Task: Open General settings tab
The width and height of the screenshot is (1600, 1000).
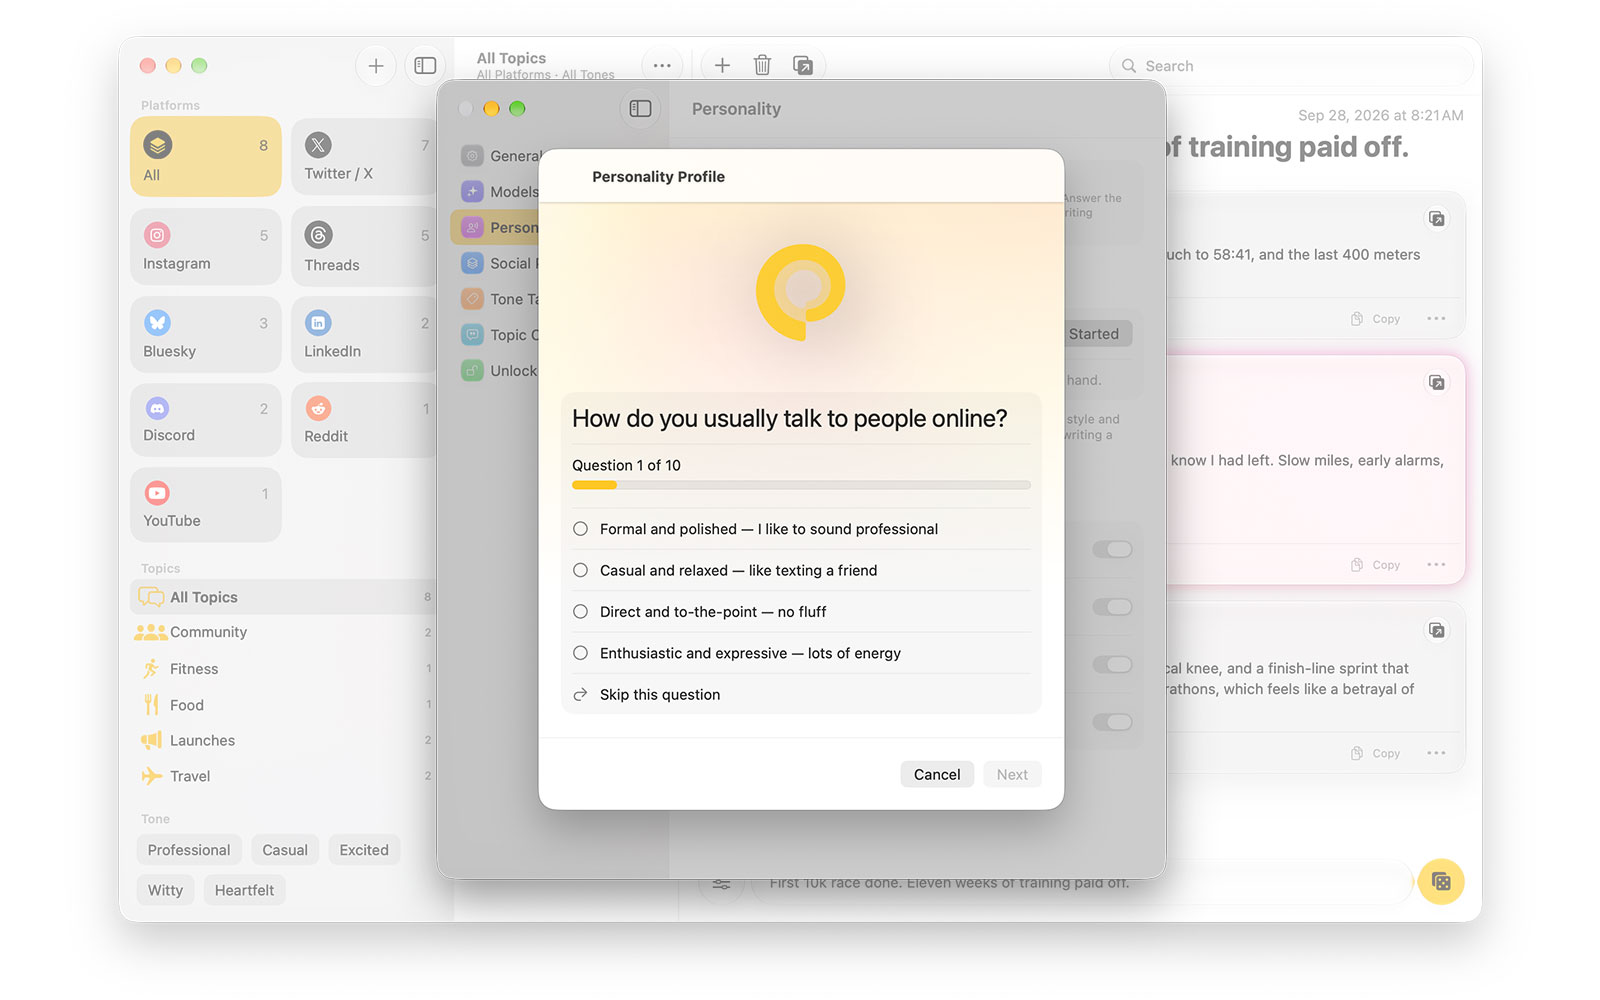Action: point(500,156)
